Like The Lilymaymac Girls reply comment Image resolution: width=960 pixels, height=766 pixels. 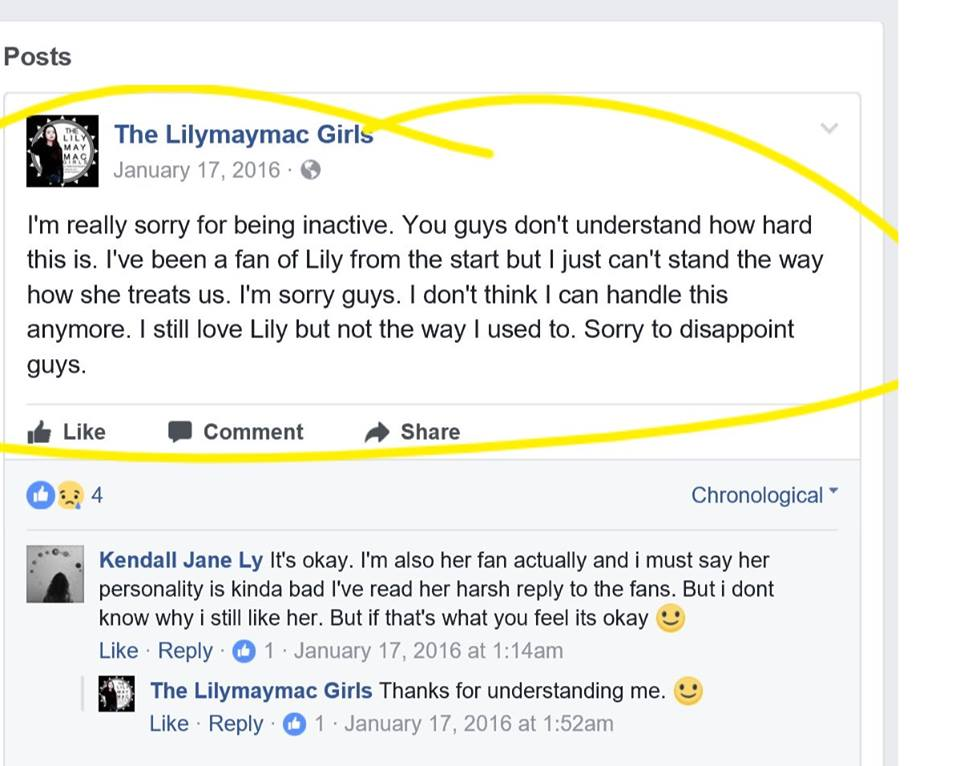(168, 723)
